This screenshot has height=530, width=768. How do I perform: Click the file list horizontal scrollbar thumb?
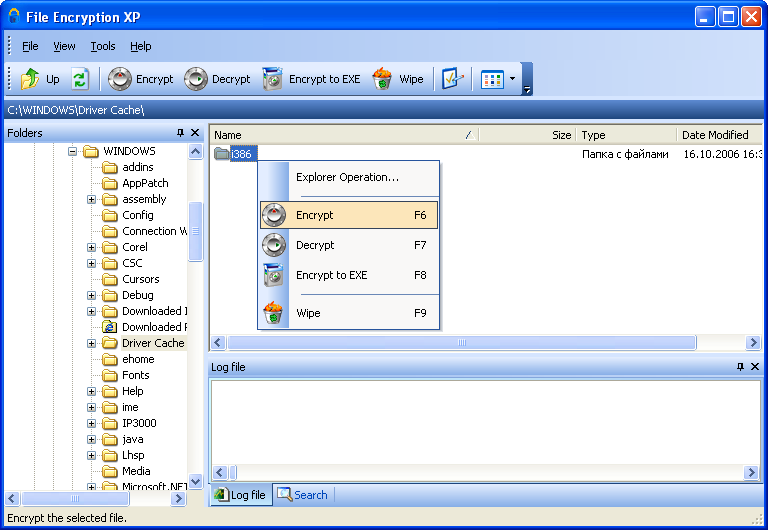tap(462, 342)
